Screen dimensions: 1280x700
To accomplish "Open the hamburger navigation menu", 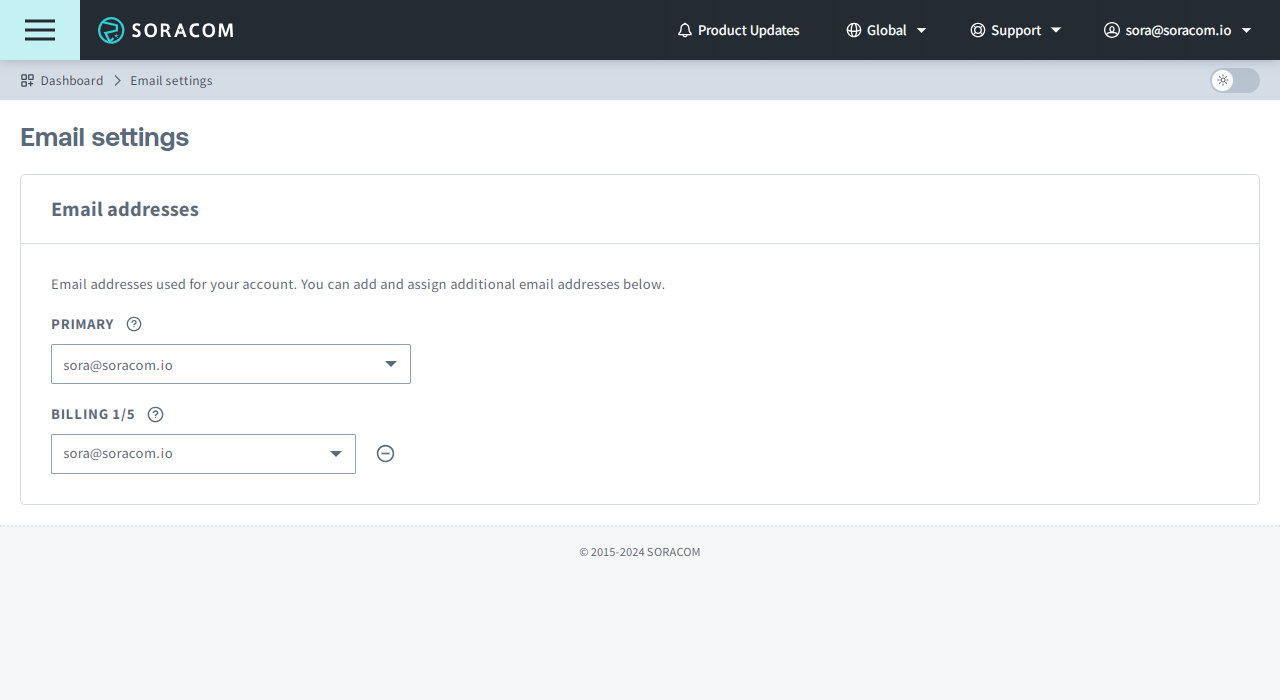I will pyautogui.click(x=40, y=30).
